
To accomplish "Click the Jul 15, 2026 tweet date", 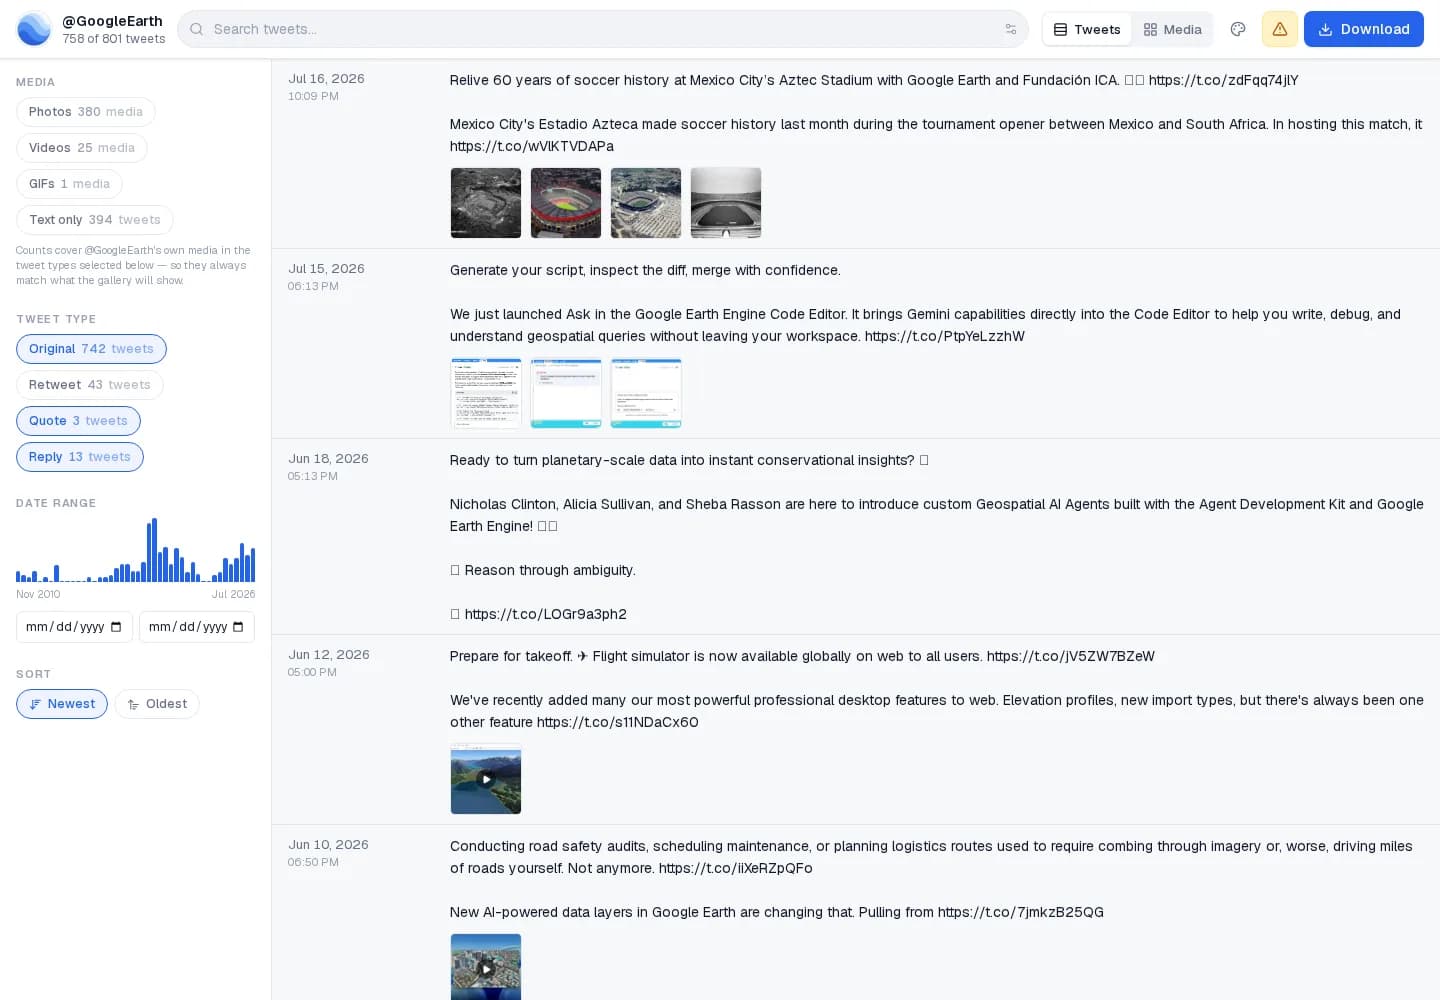I will click(326, 269).
